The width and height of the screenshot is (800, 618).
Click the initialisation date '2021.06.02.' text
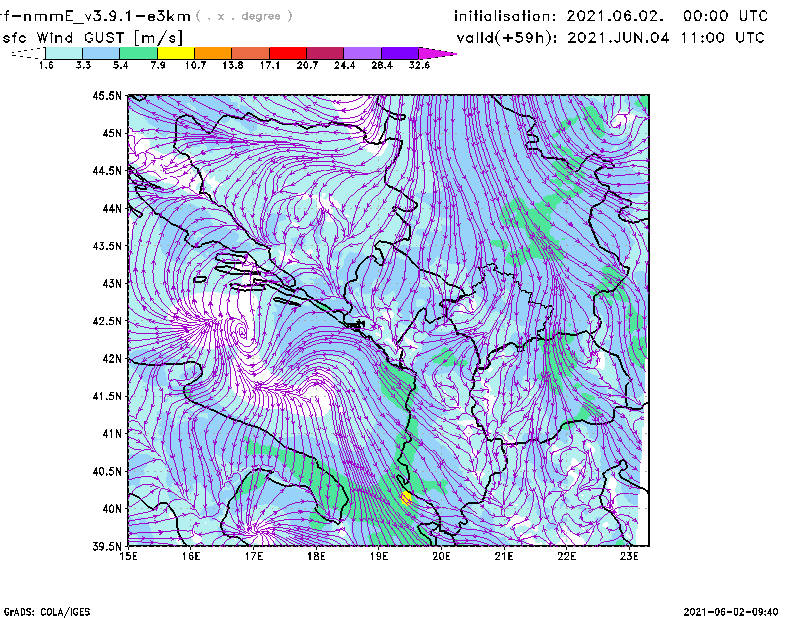615,16
